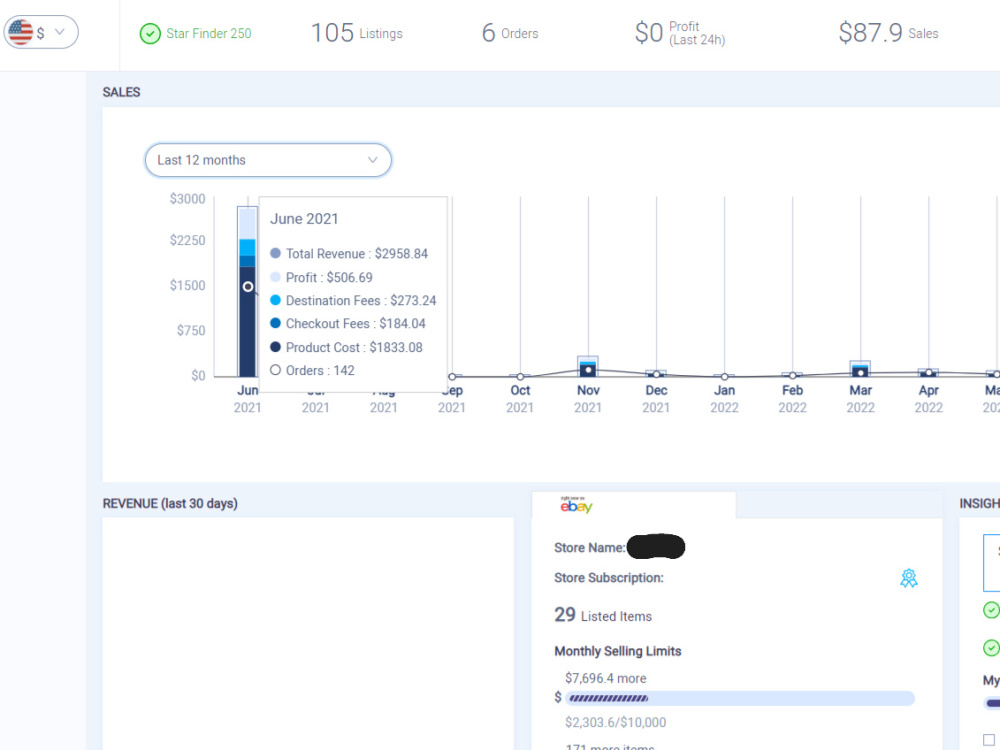Click the $3000 y-axis label
Viewport: 1000px width, 750px height.
coord(188,199)
